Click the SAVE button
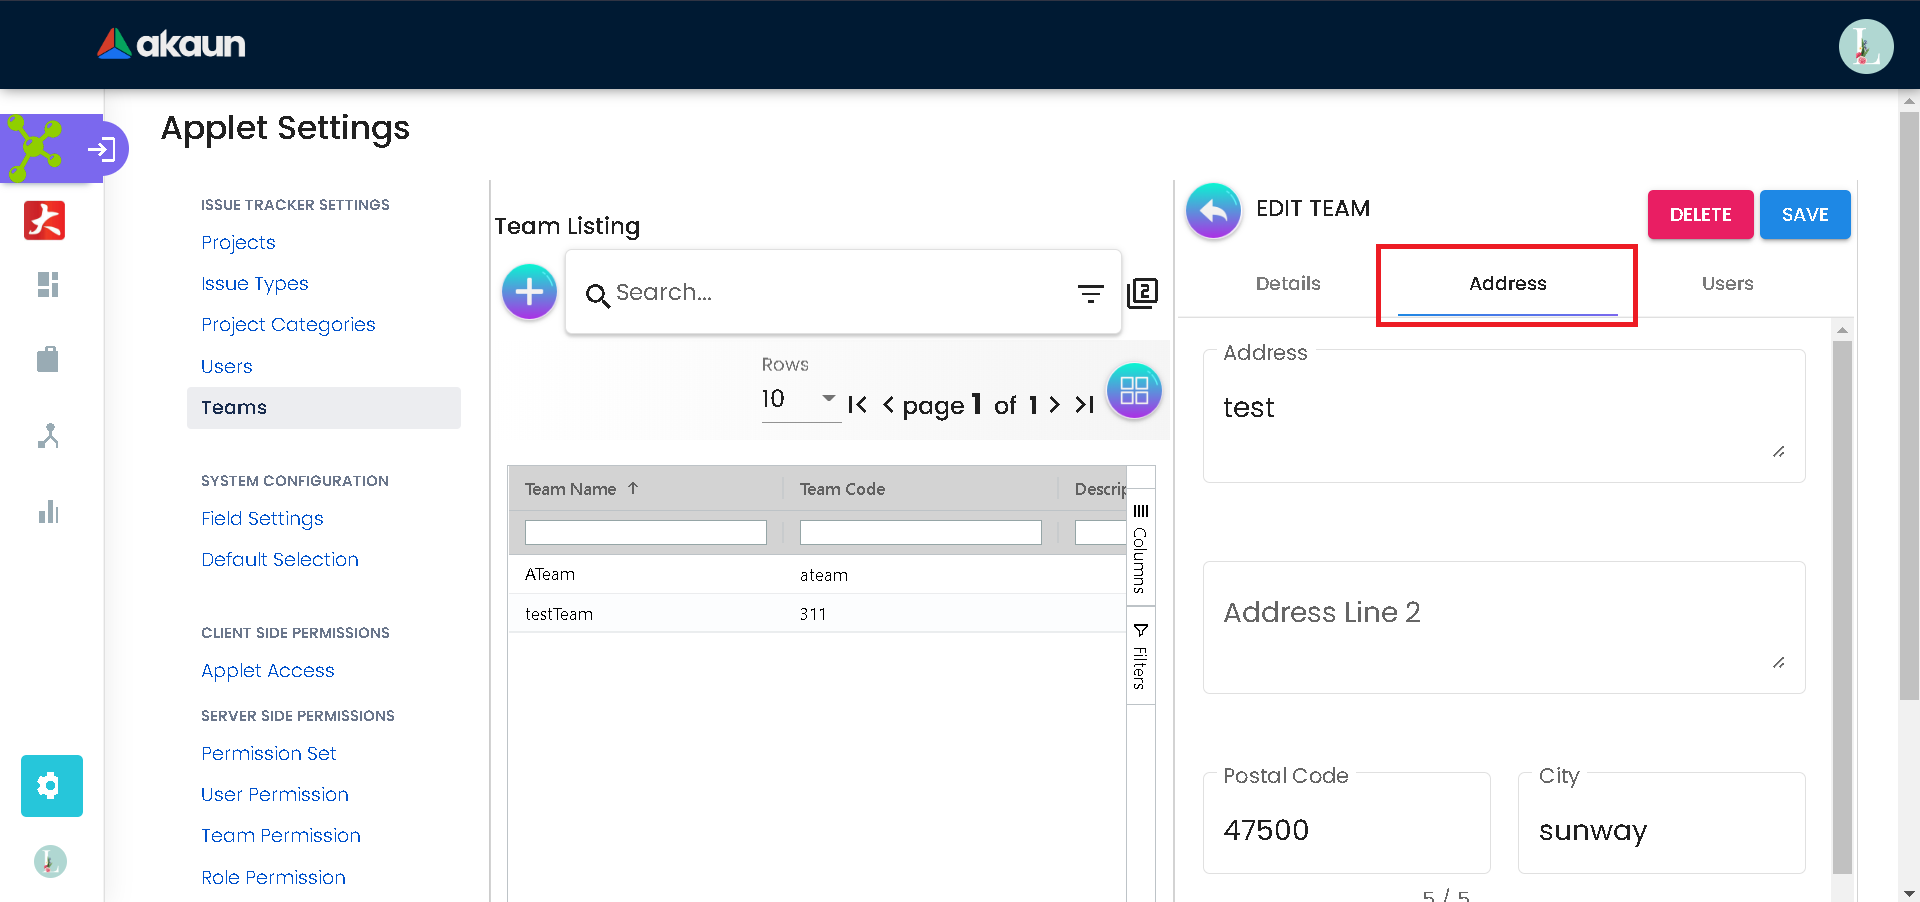This screenshot has height=902, width=1920. [1805, 215]
